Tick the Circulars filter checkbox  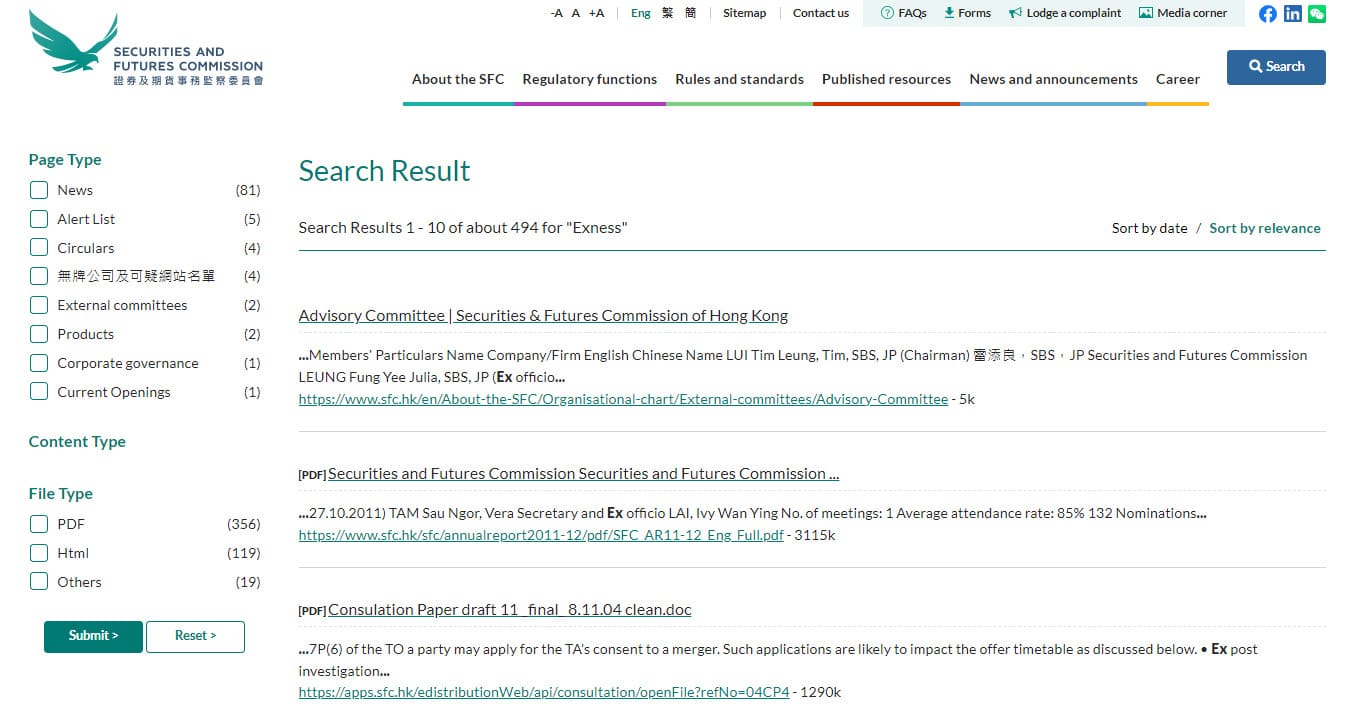[x=39, y=248]
